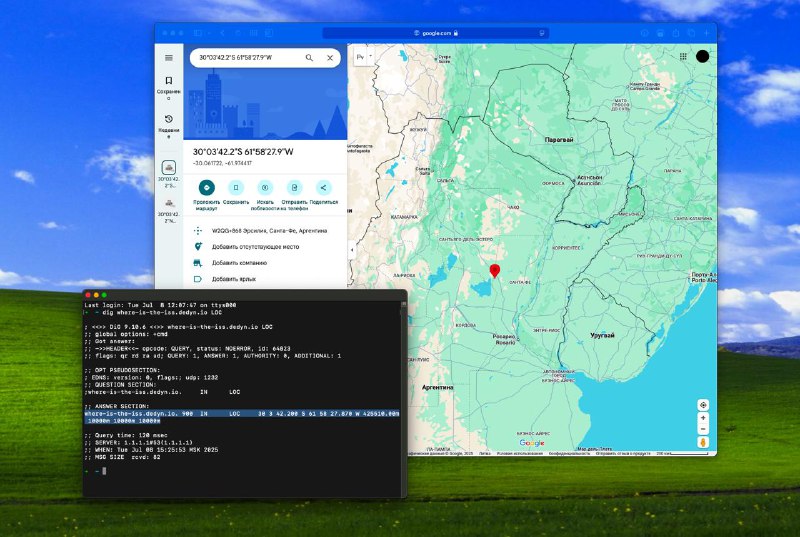Open the Google account avatar

point(702,57)
